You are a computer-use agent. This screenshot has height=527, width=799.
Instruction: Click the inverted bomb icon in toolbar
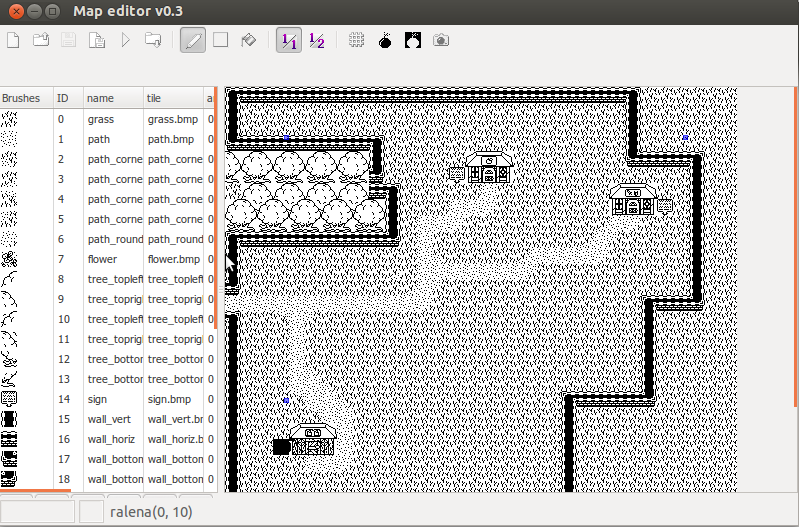[x=413, y=41]
